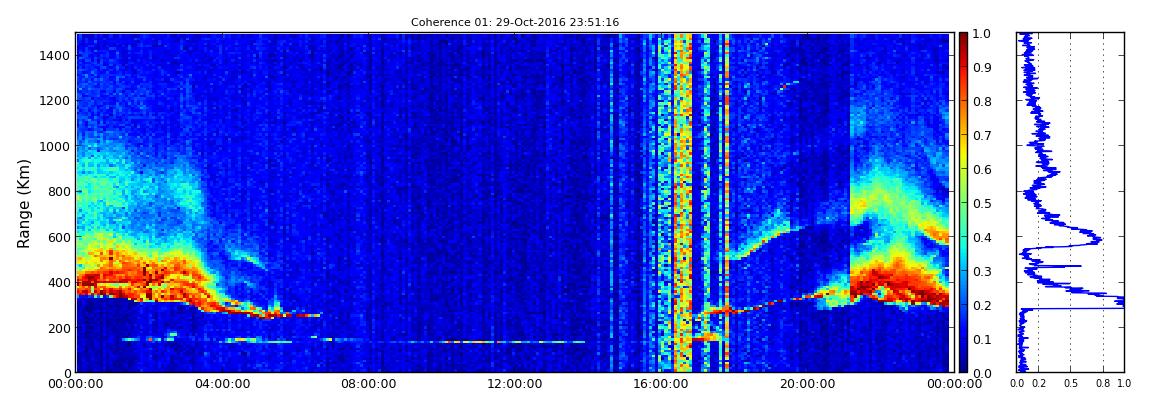Click the plot title 'Coherence 01: 29-Oct-2016 23:51:16'
Viewport: 1150px width, 407px height.
(x=515, y=22)
